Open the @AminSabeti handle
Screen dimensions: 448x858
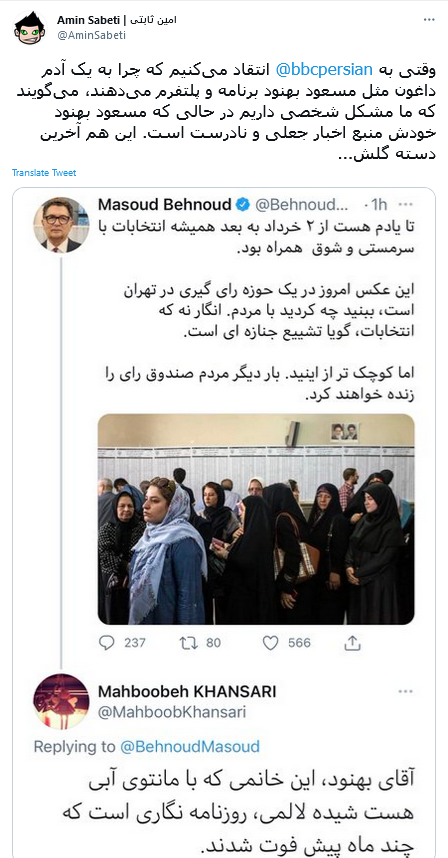[91, 36]
